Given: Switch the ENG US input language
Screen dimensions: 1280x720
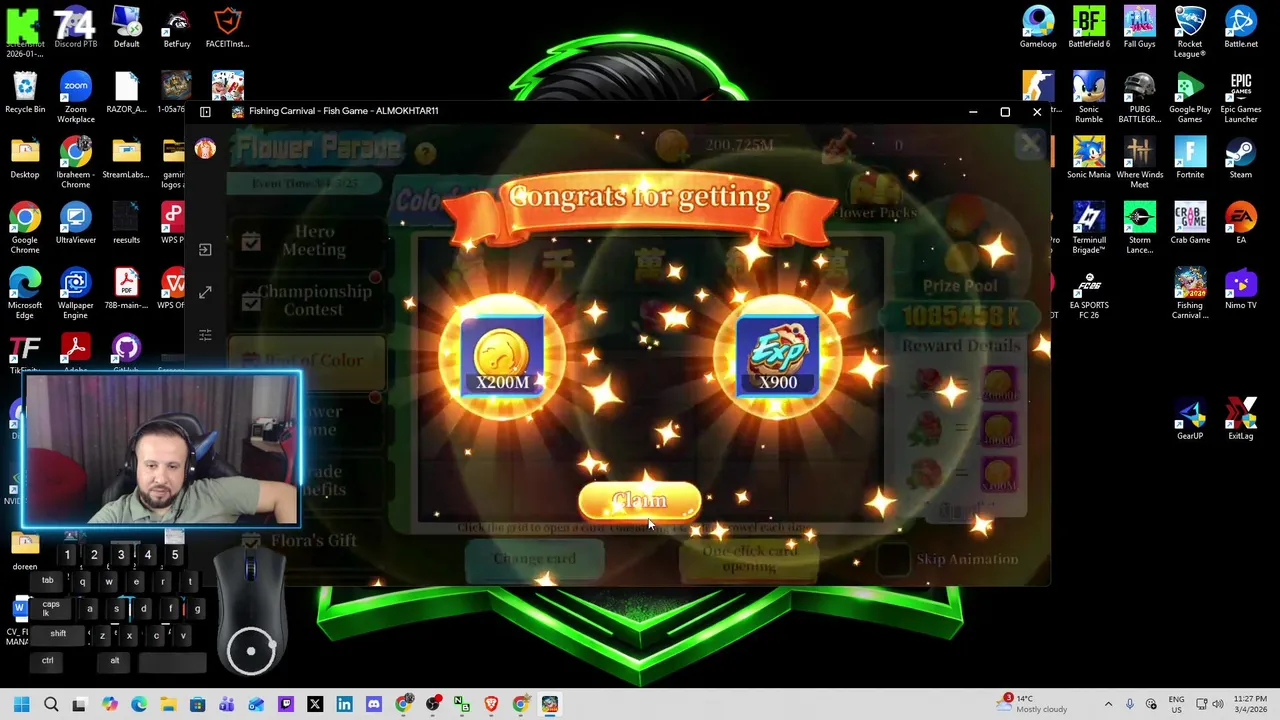Looking at the screenshot, I should click(1176, 704).
